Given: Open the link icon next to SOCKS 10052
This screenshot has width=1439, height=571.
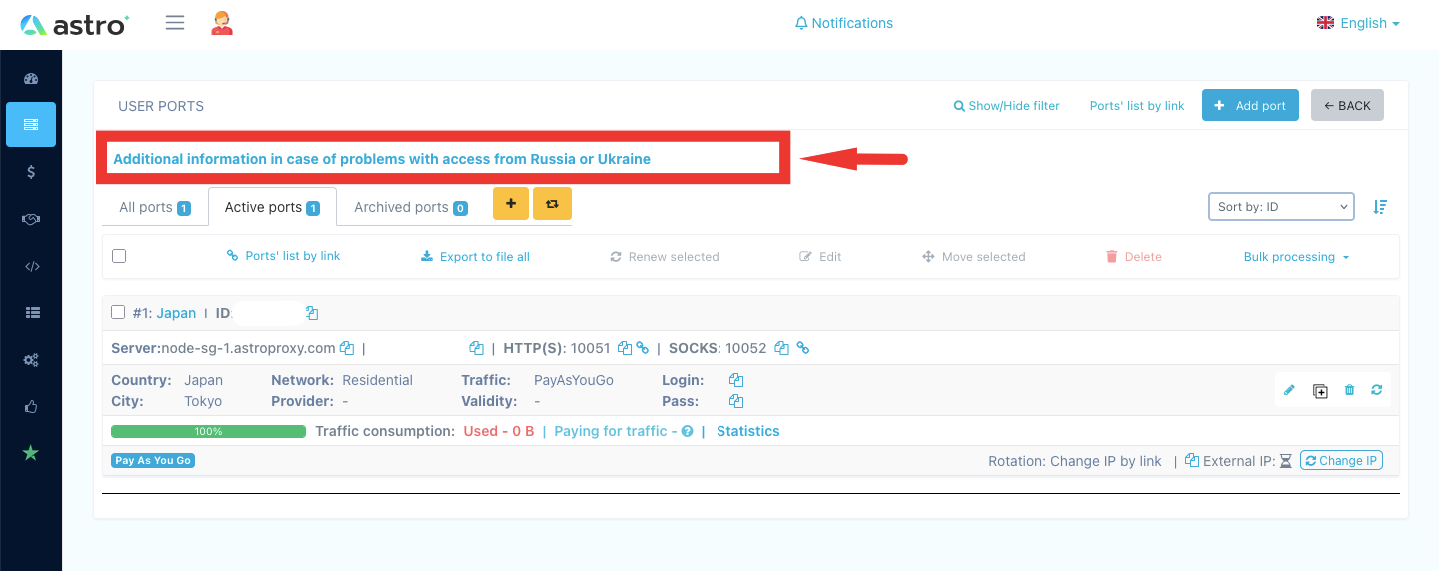Looking at the screenshot, I should point(802,348).
